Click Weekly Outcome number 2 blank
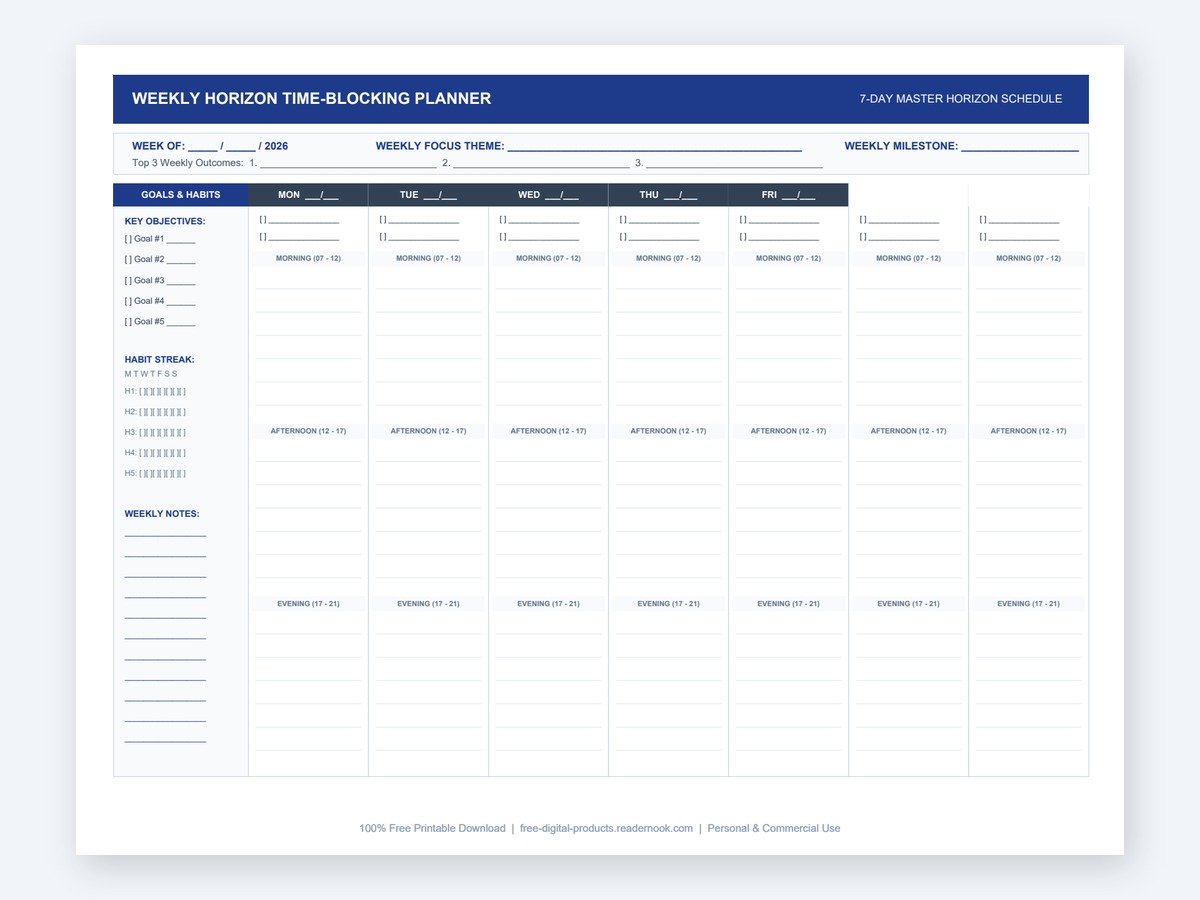1200x900 pixels. coord(541,163)
